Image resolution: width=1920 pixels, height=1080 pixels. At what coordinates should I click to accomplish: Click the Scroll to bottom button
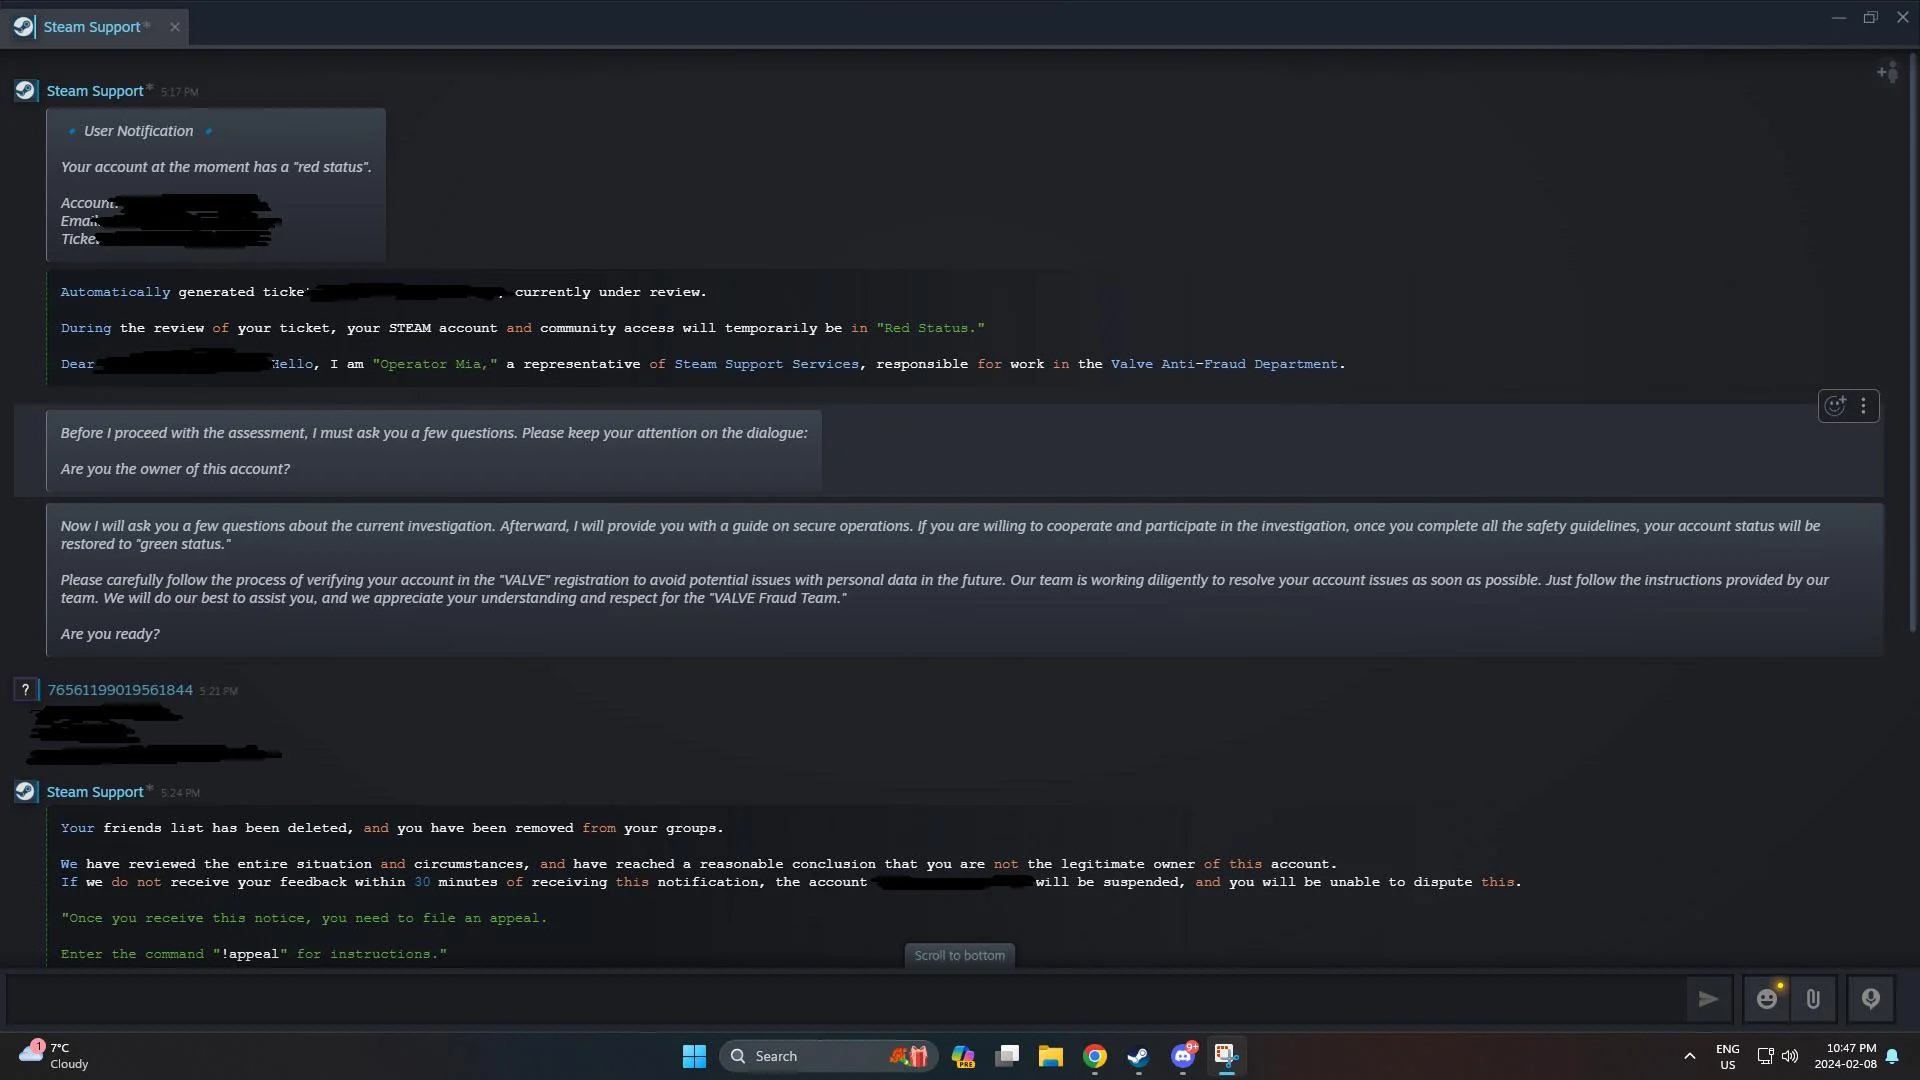(x=959, y=955)
